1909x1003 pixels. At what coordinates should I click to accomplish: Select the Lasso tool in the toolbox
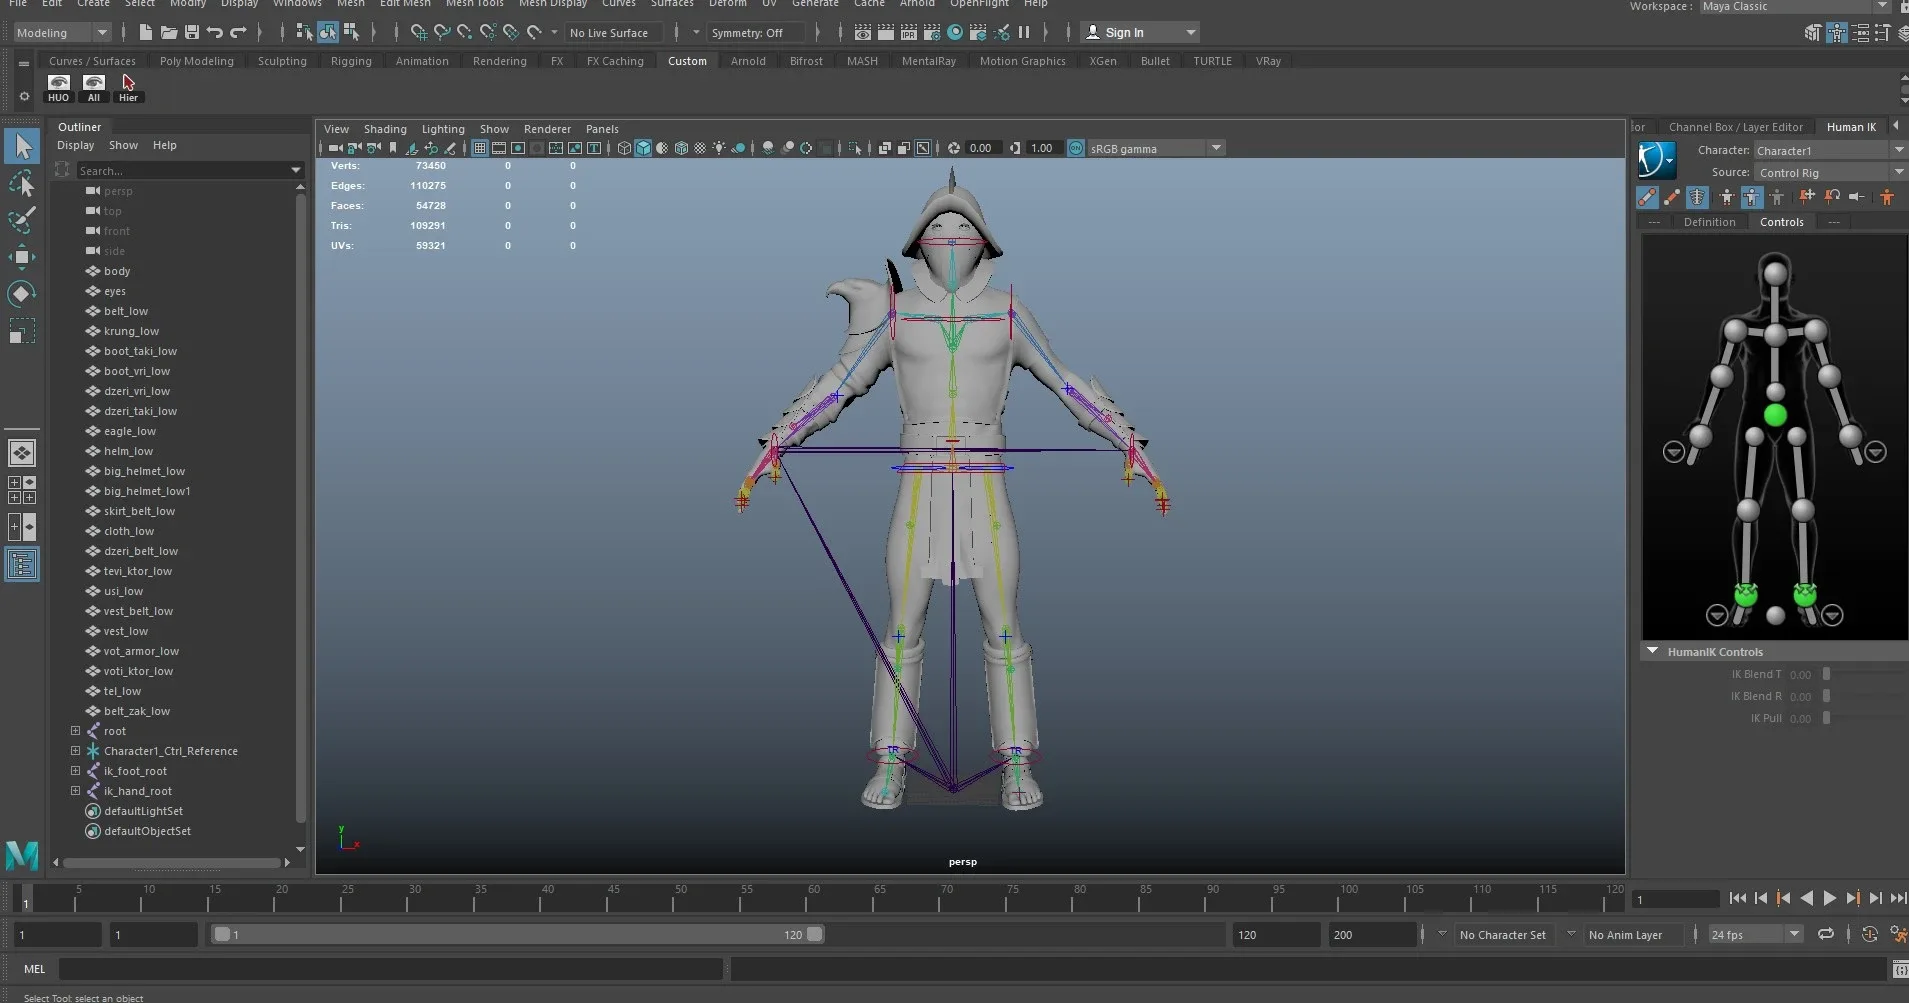point(22,184)
